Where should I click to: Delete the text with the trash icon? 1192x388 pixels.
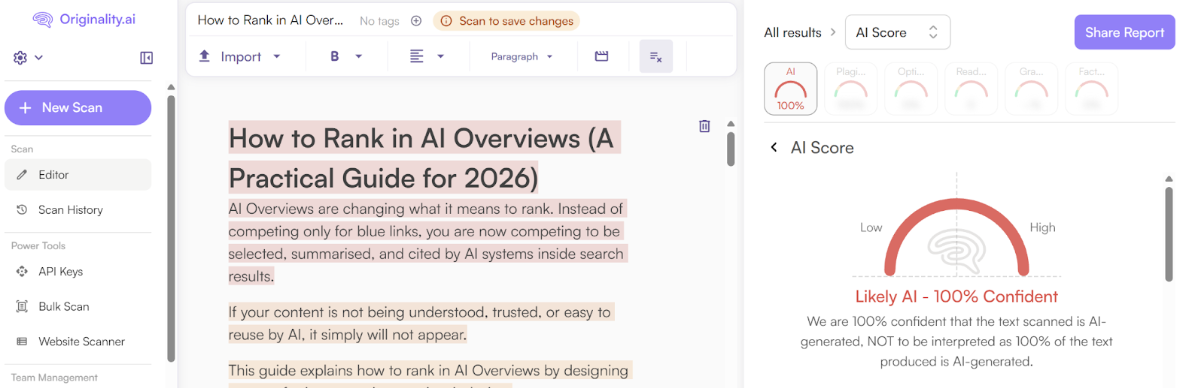(x=705, y=126)
